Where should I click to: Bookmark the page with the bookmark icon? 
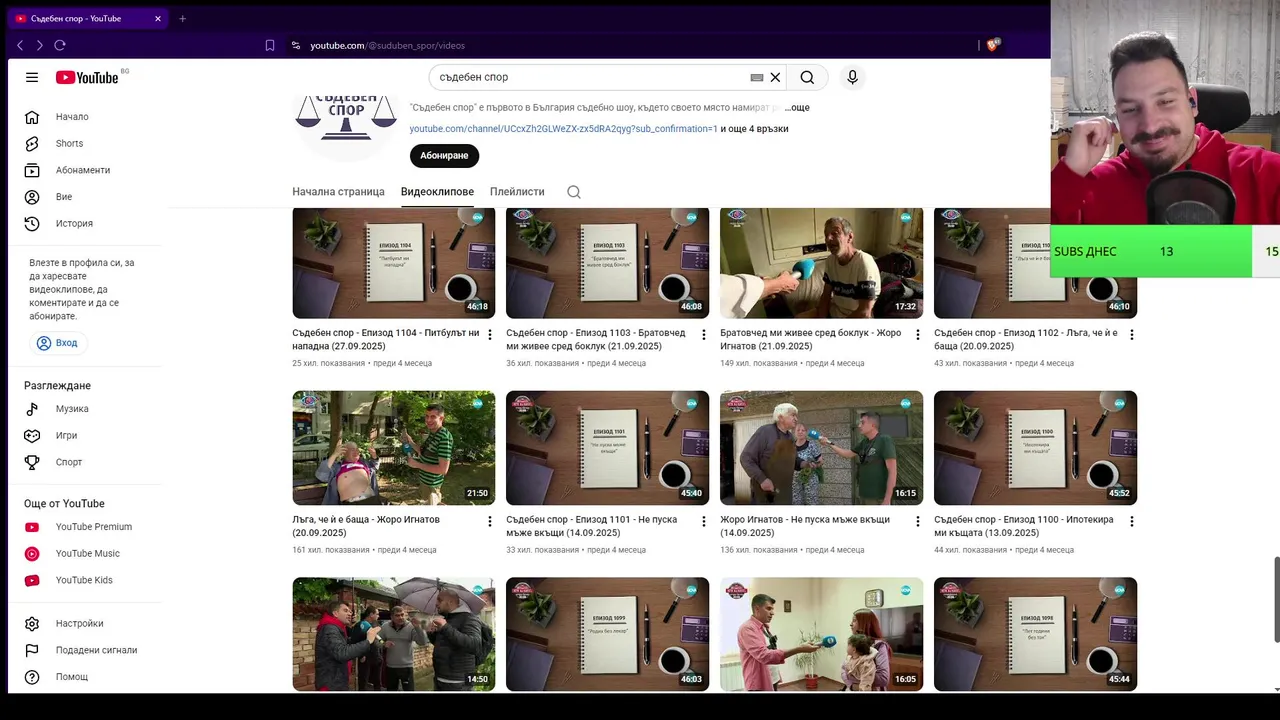[270, 45]
